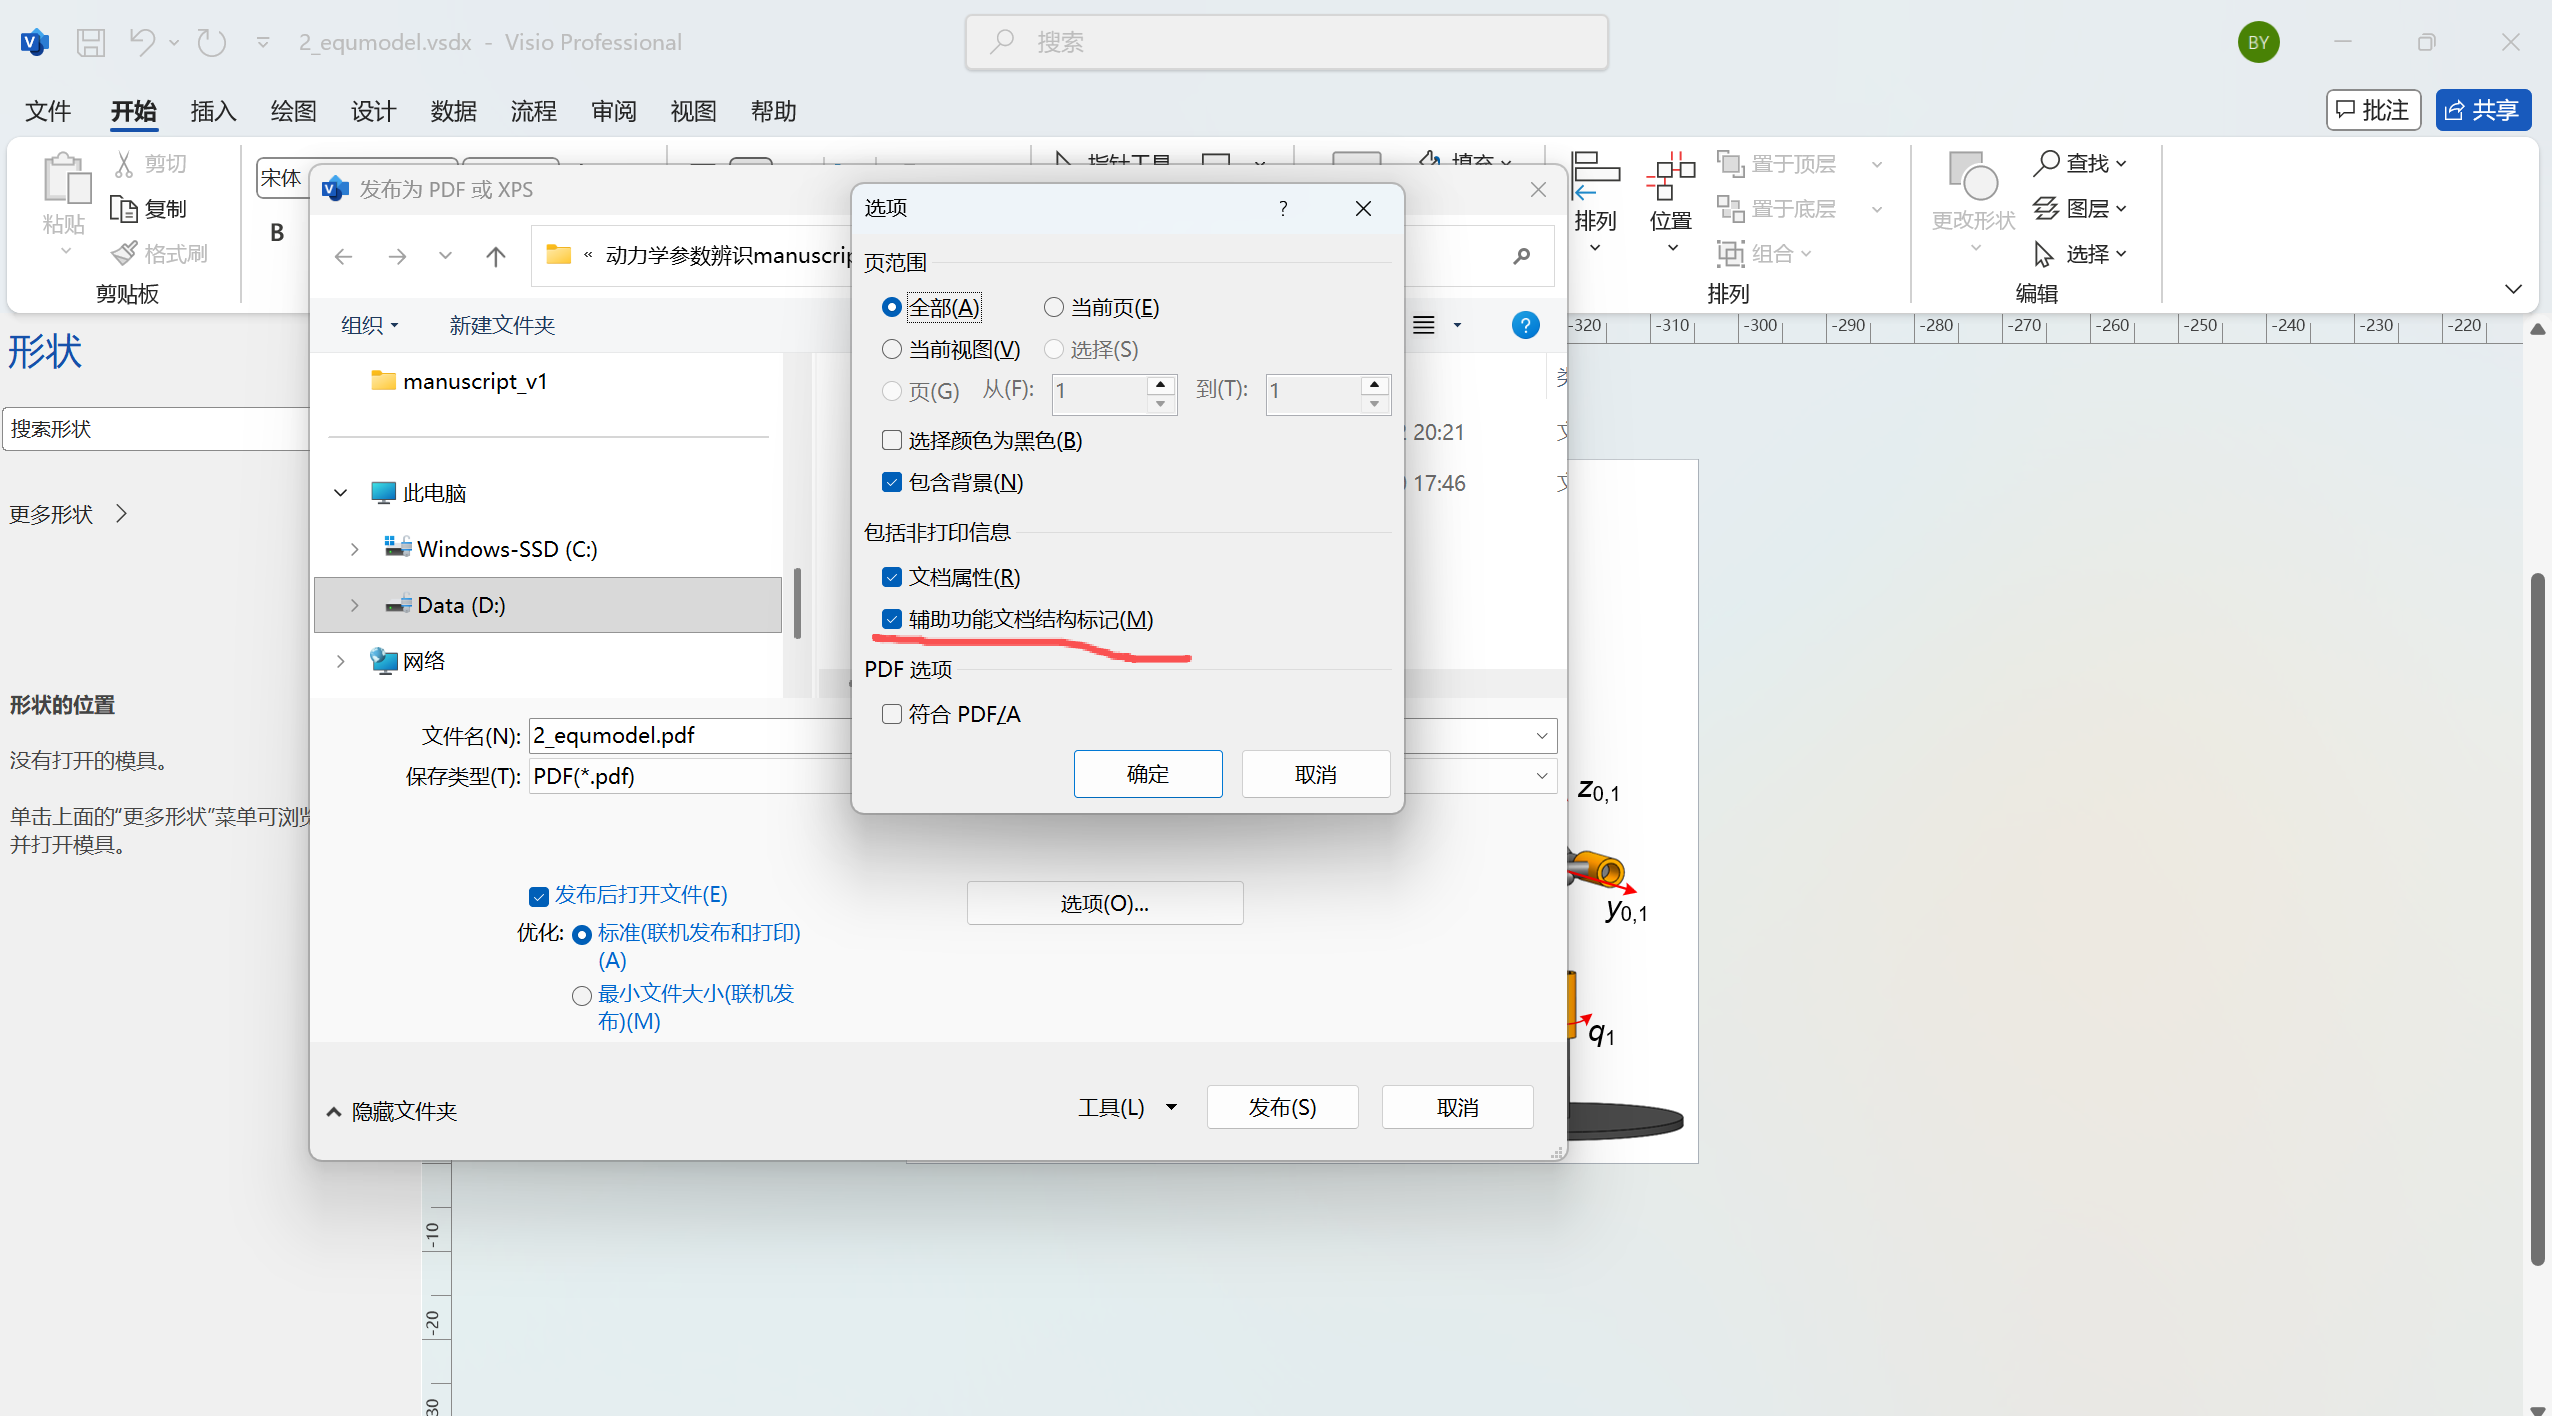This screenshot has height=1416, width=2552.
Task: Switch to the Insert (插入) ribbon tab
Action: click(x=213, y=111)
